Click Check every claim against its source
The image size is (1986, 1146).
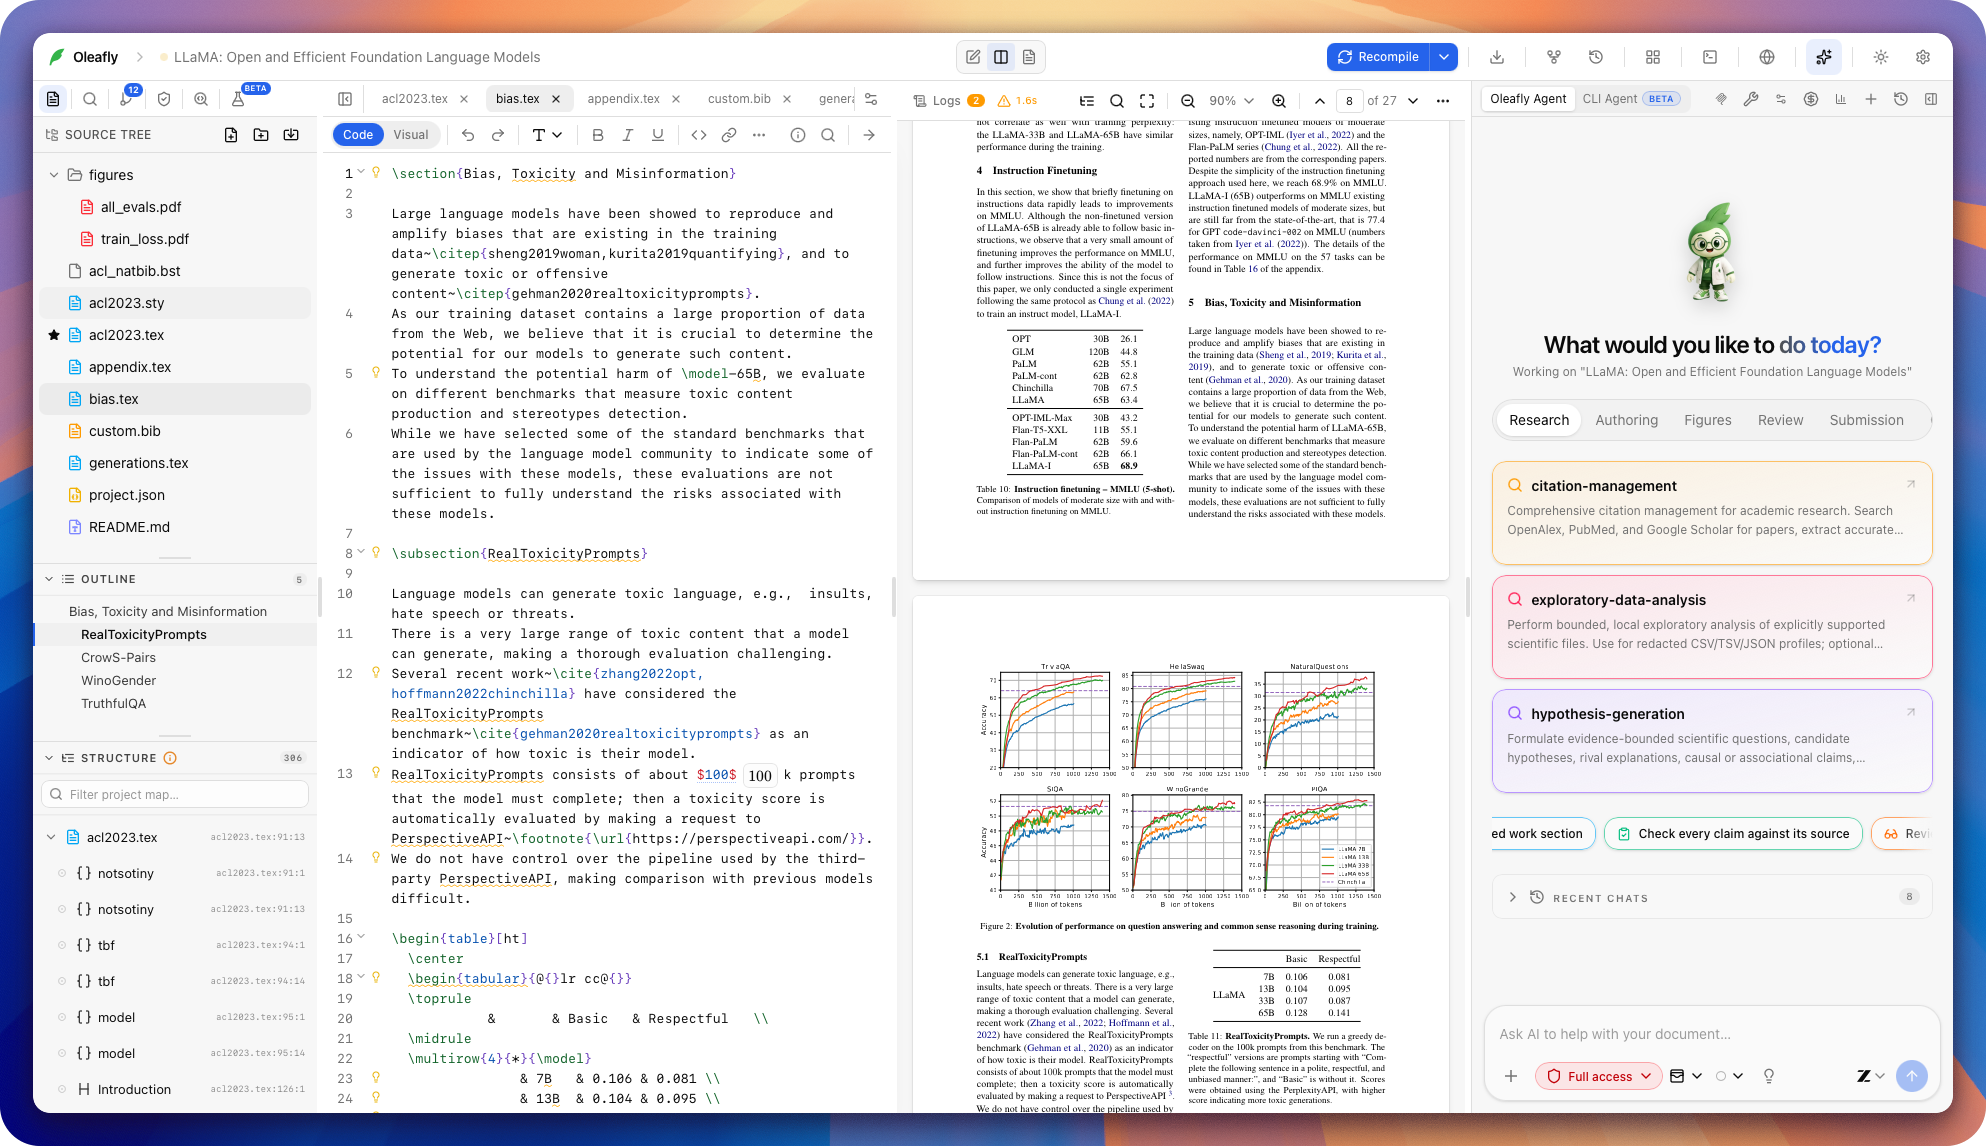pos(1733,833)
